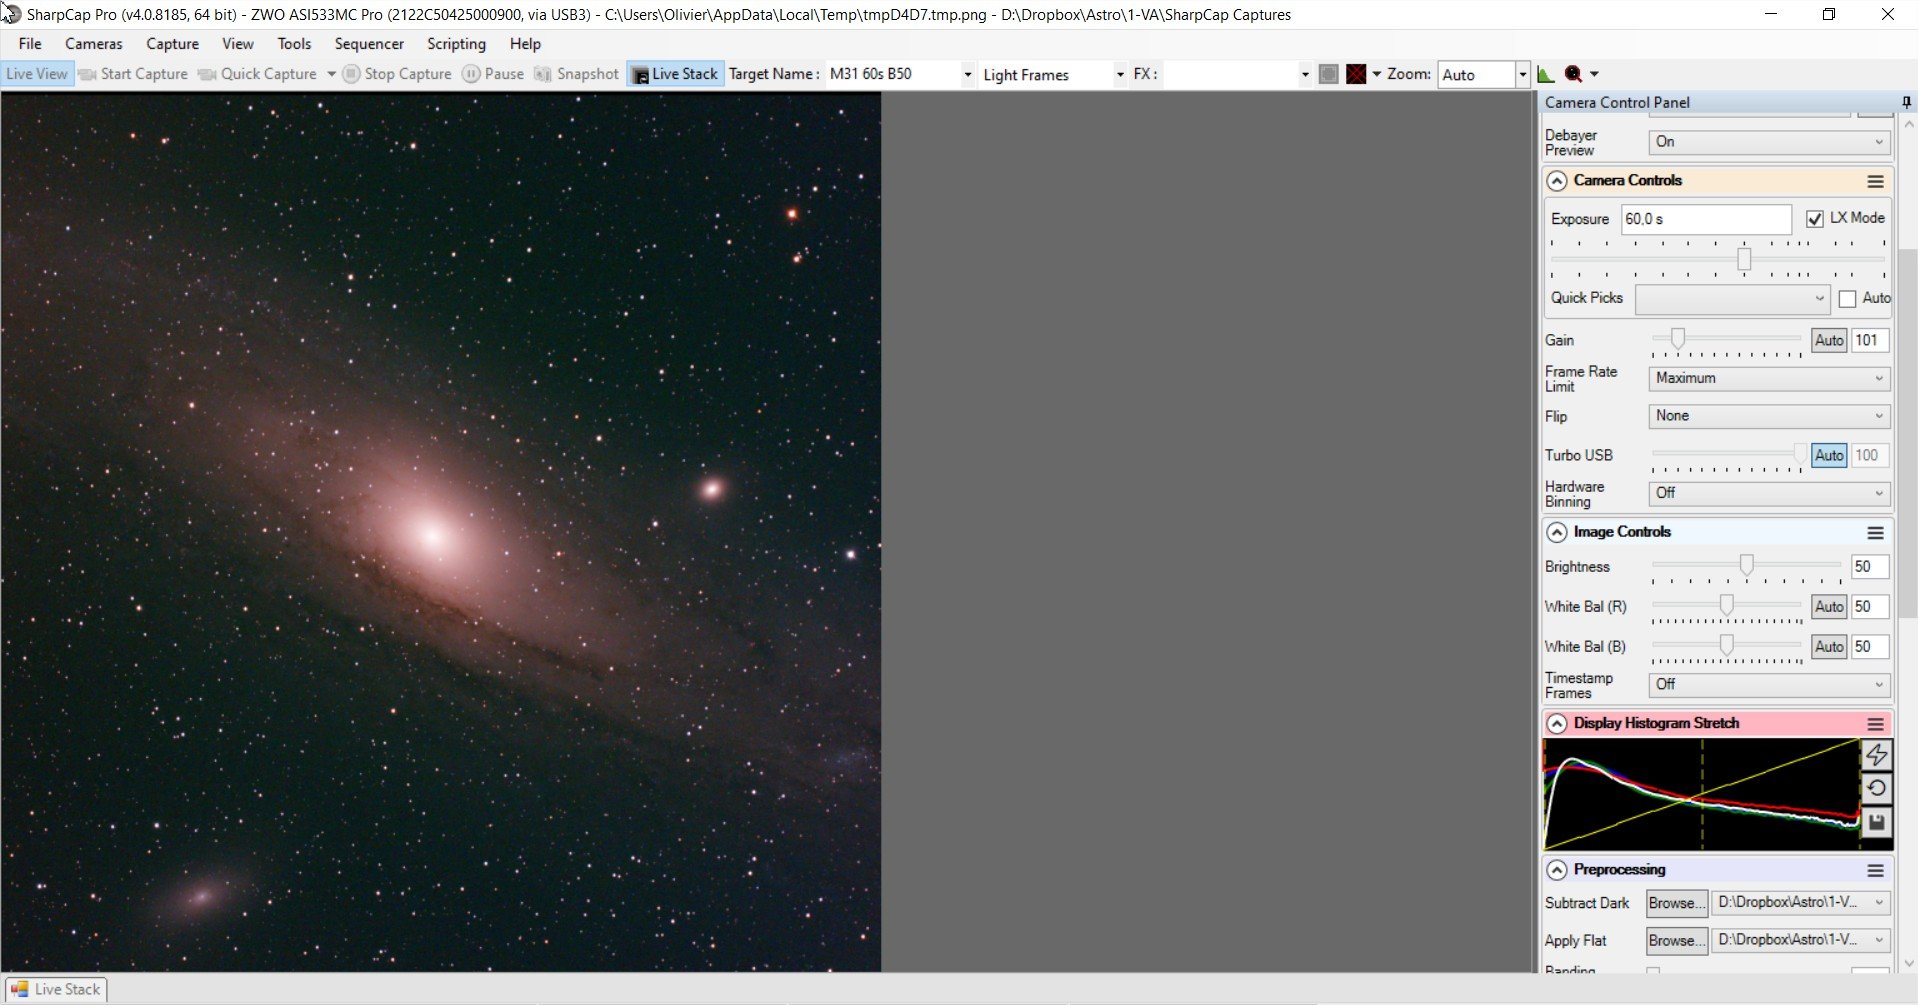Open the Display Histogram Stretch hamburger menu
Image resolution: width=1918 pixels, height=1005 pixels.
pos(1875,724)
